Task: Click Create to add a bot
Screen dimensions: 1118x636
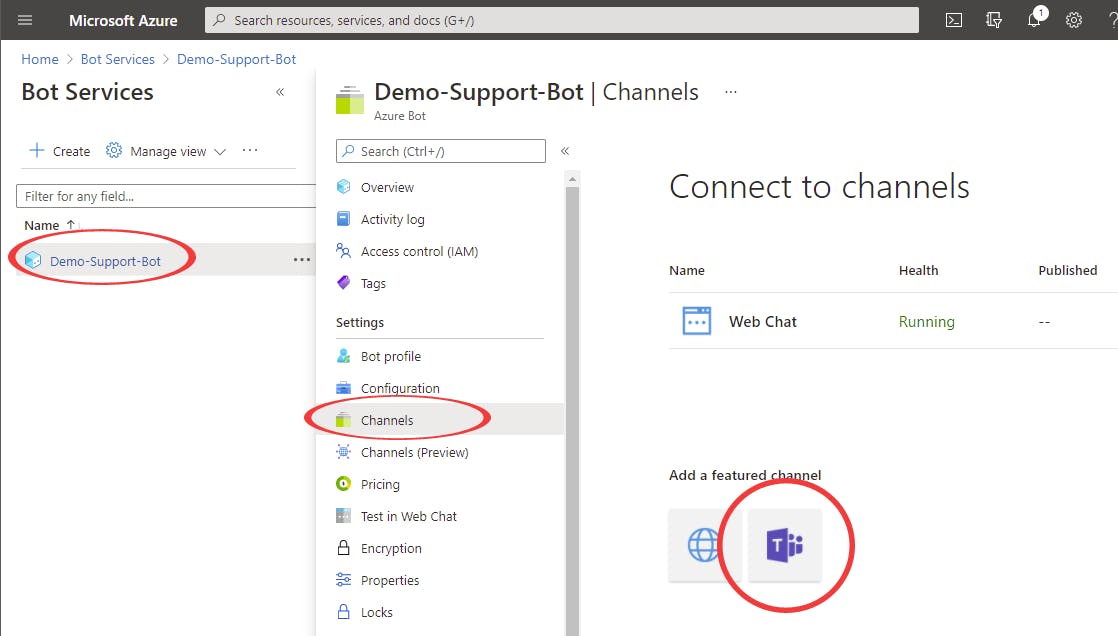Action: (60, 151)
